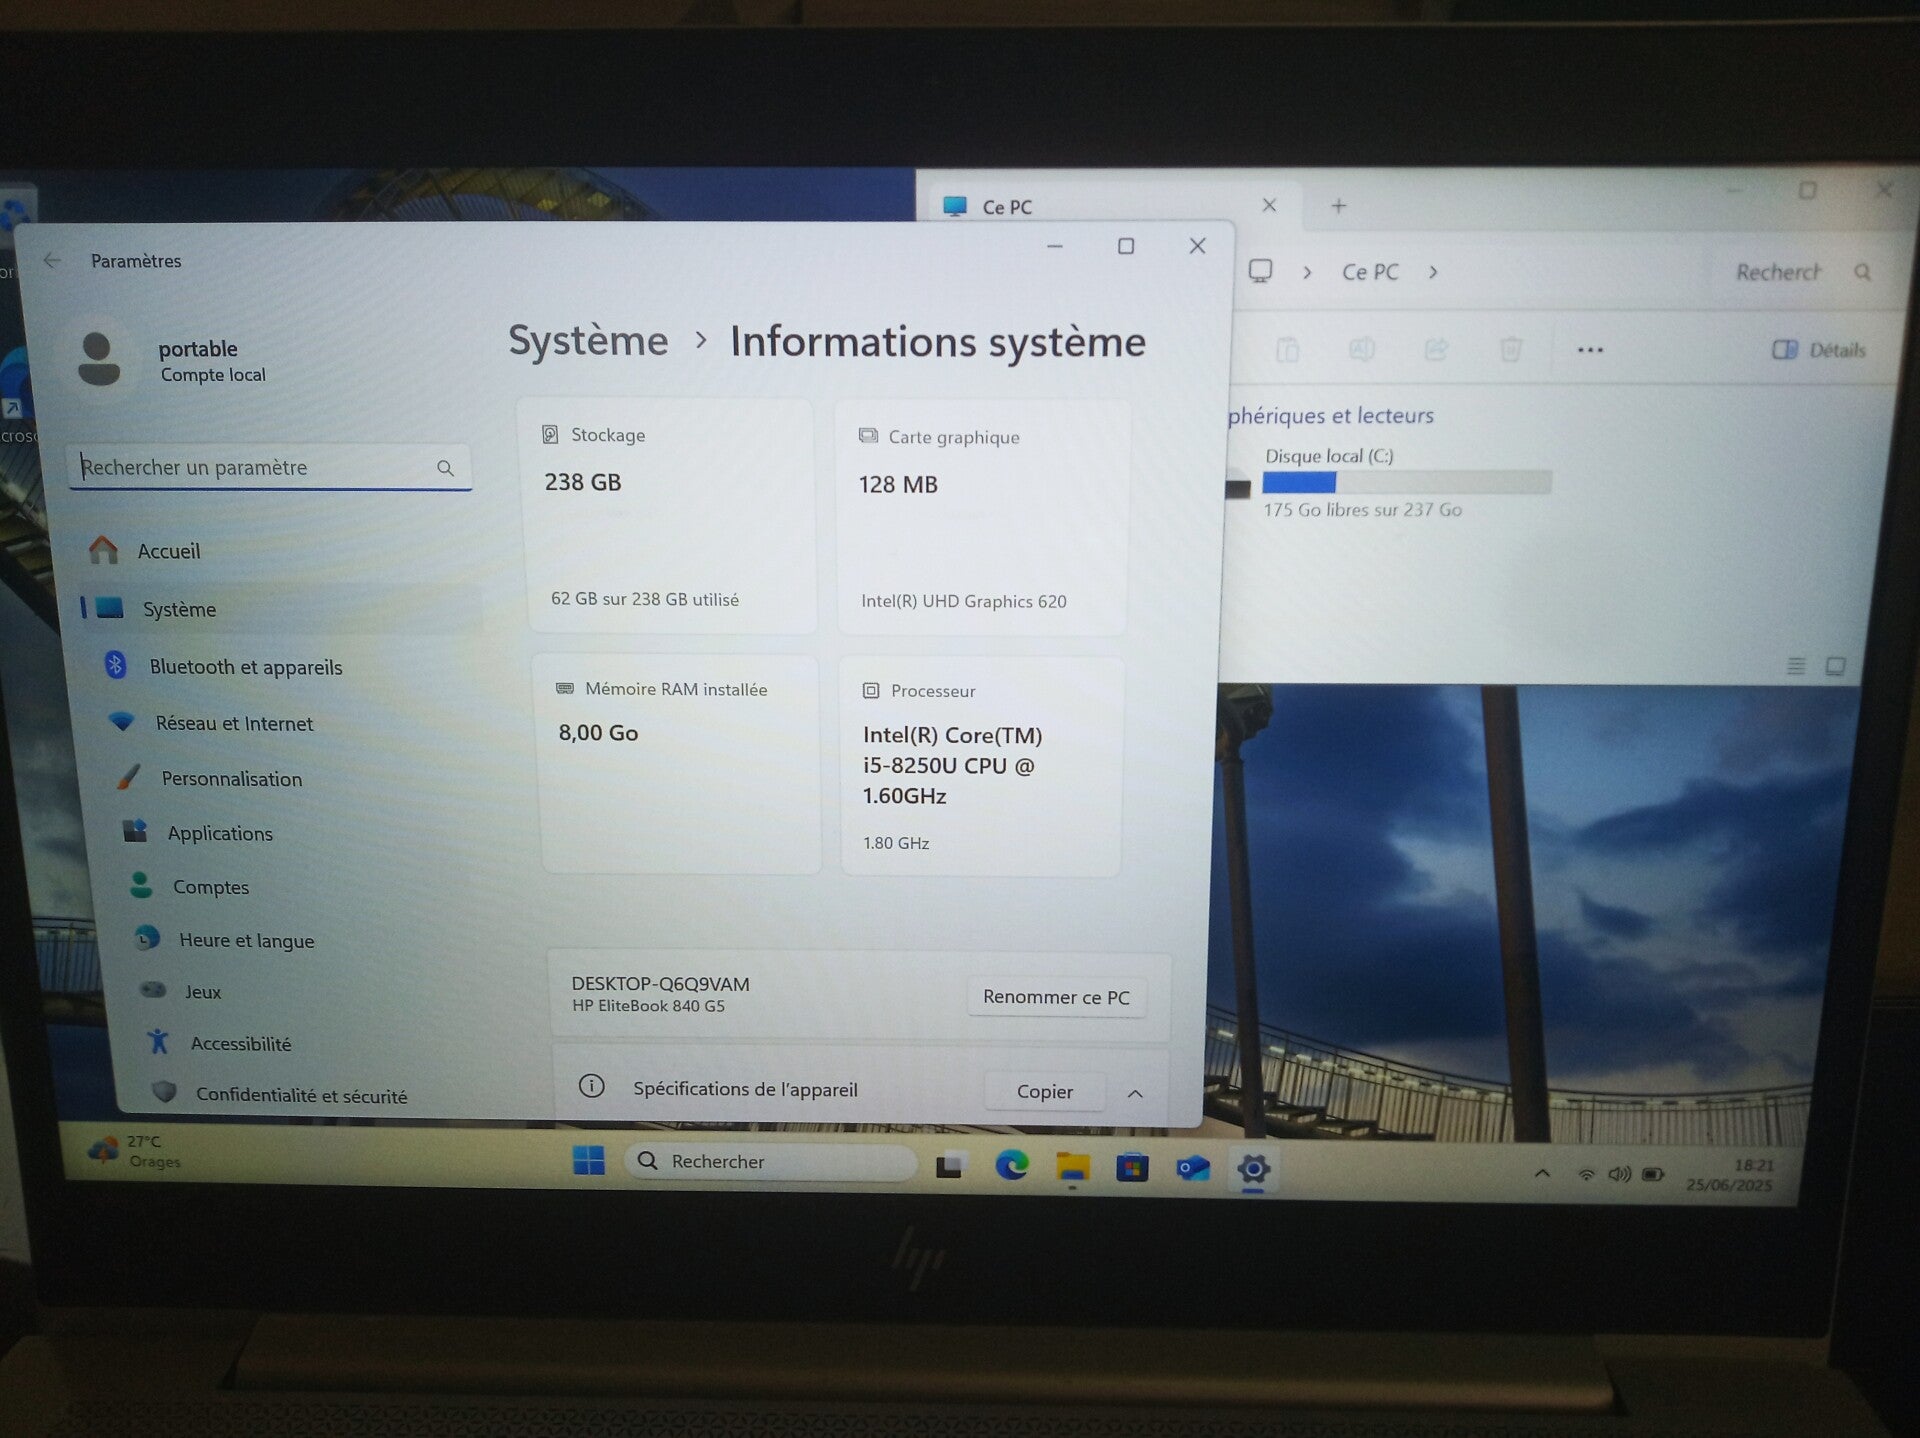Open the Outlook app from taskbar

(1192, 1168)
